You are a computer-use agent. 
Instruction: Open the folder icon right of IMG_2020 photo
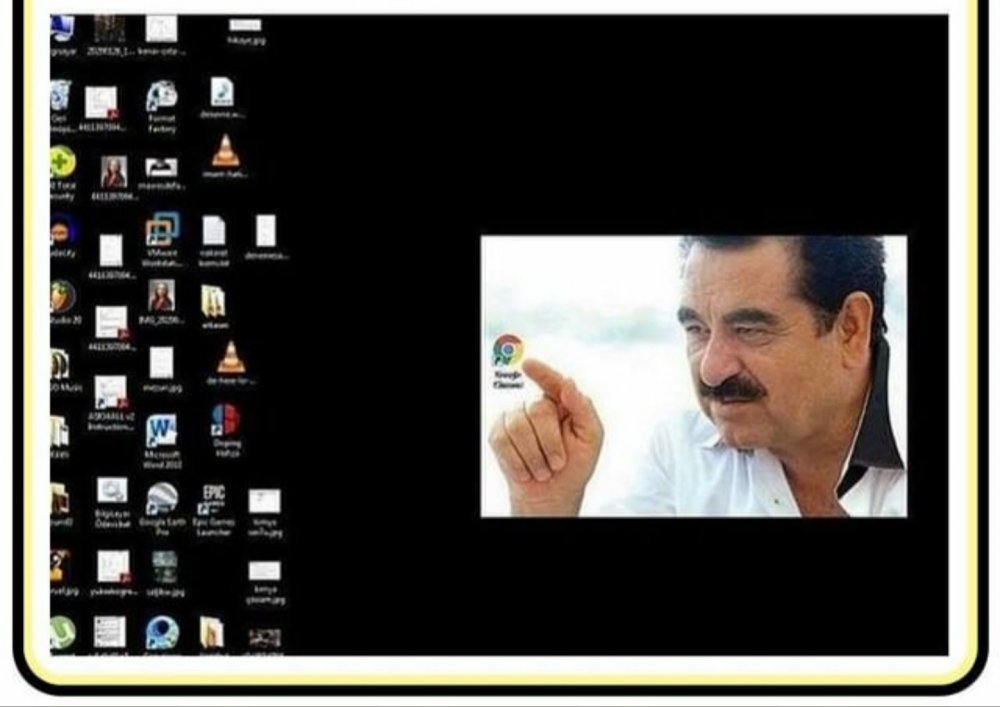point(212,301)
